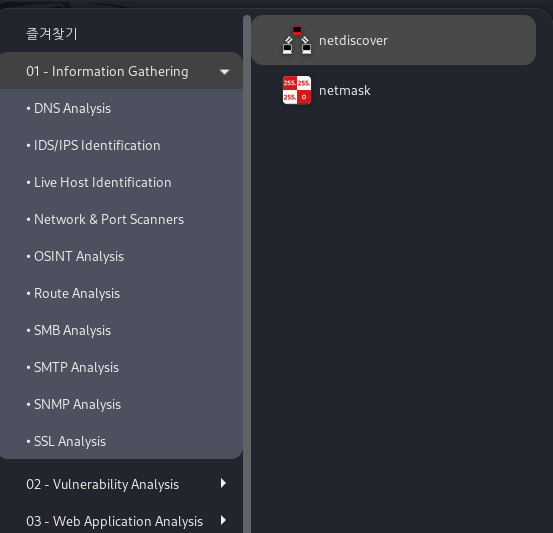Launch netmask from the list
Image resolution: width=553 pixels, height=533 pixels.
[394, 90]
